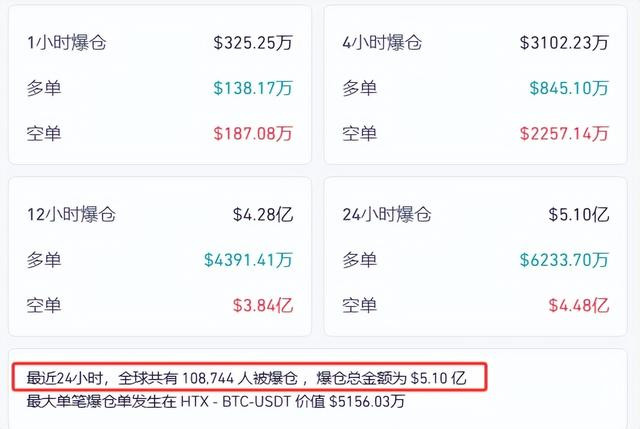Click the 12-hour 多单 value $4391.41万

pyautogui.click(x=248, y=260)
